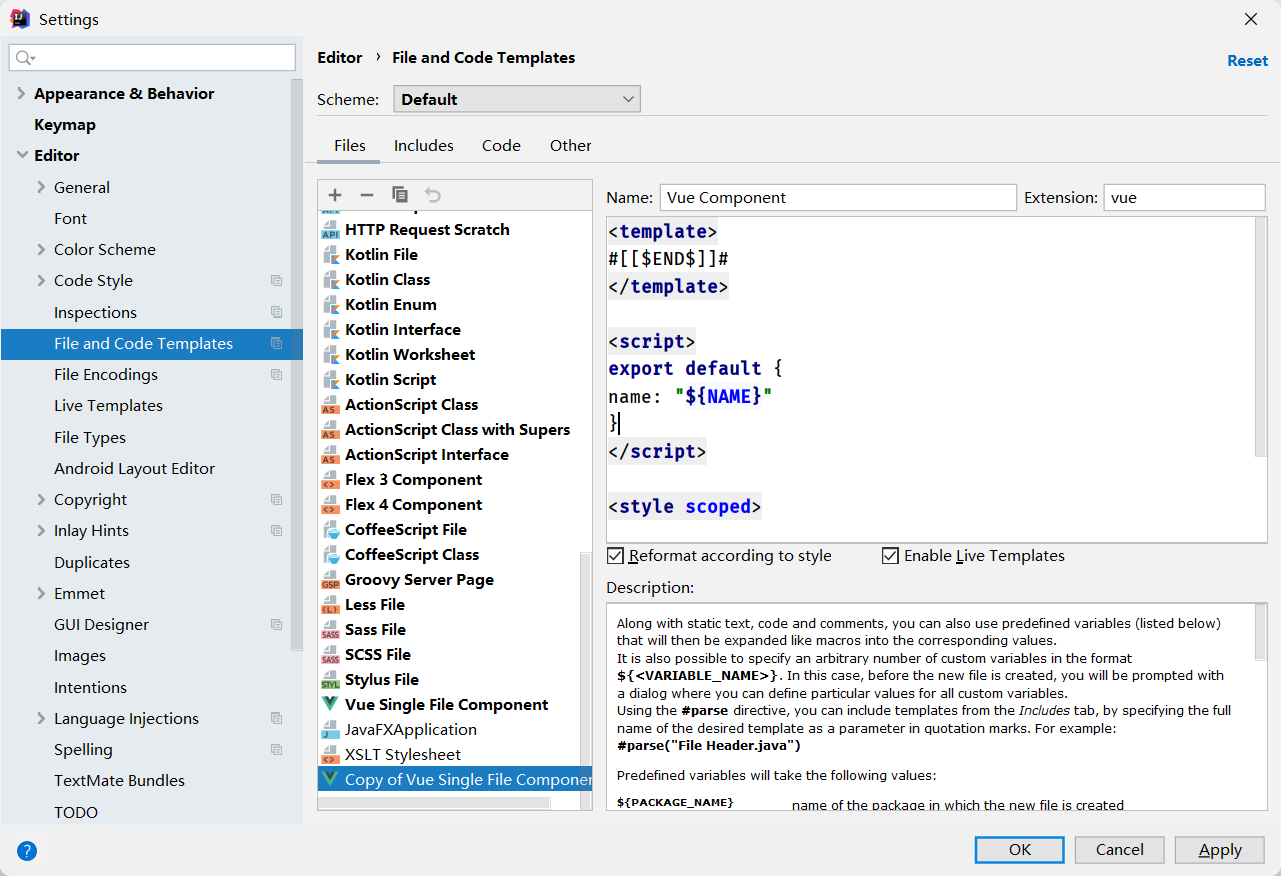Click the Apply button
Viewport: 1281px width, 876px height.
(x=1220, y=850)
